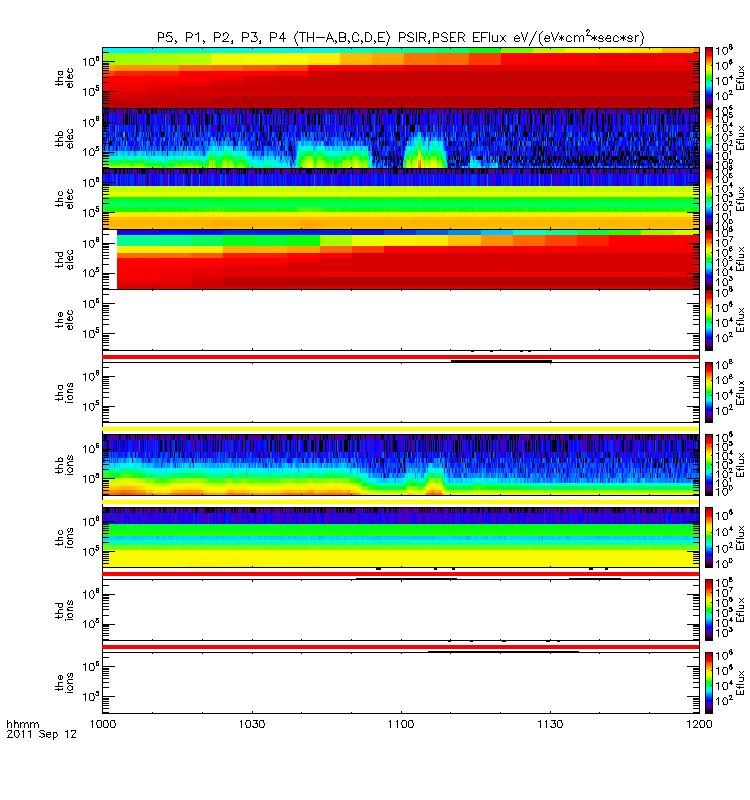Click the red bar below the elec panel
750x800 pixels.
click(401, 357)
